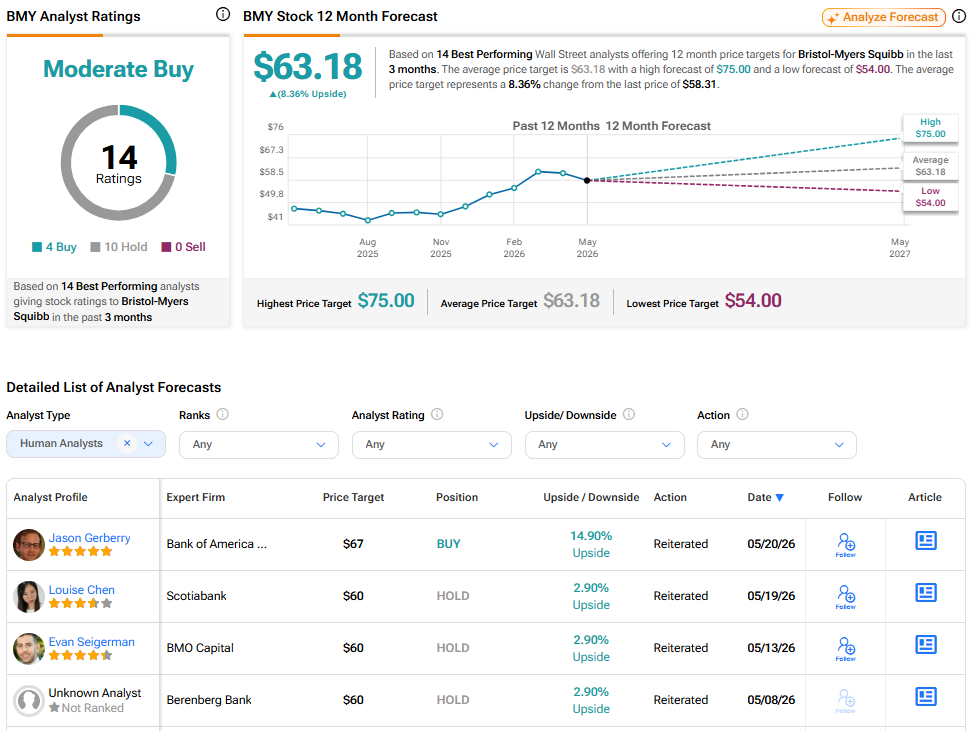969x731 pixels.
Task: Click info icon next to Upside/Downside filter
Action: (628, 415)
